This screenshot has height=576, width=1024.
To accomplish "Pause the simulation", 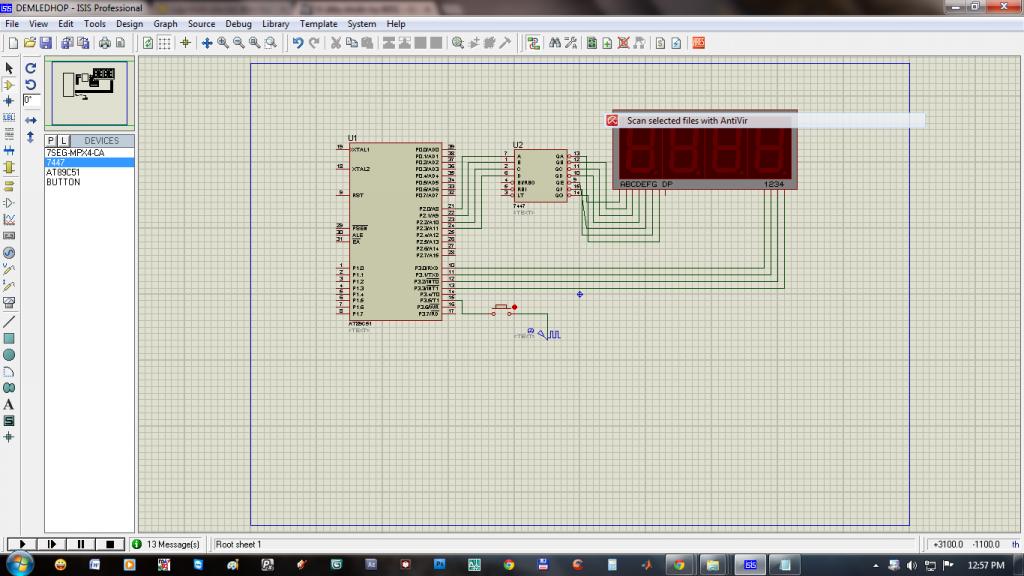I will click(80, 544).
